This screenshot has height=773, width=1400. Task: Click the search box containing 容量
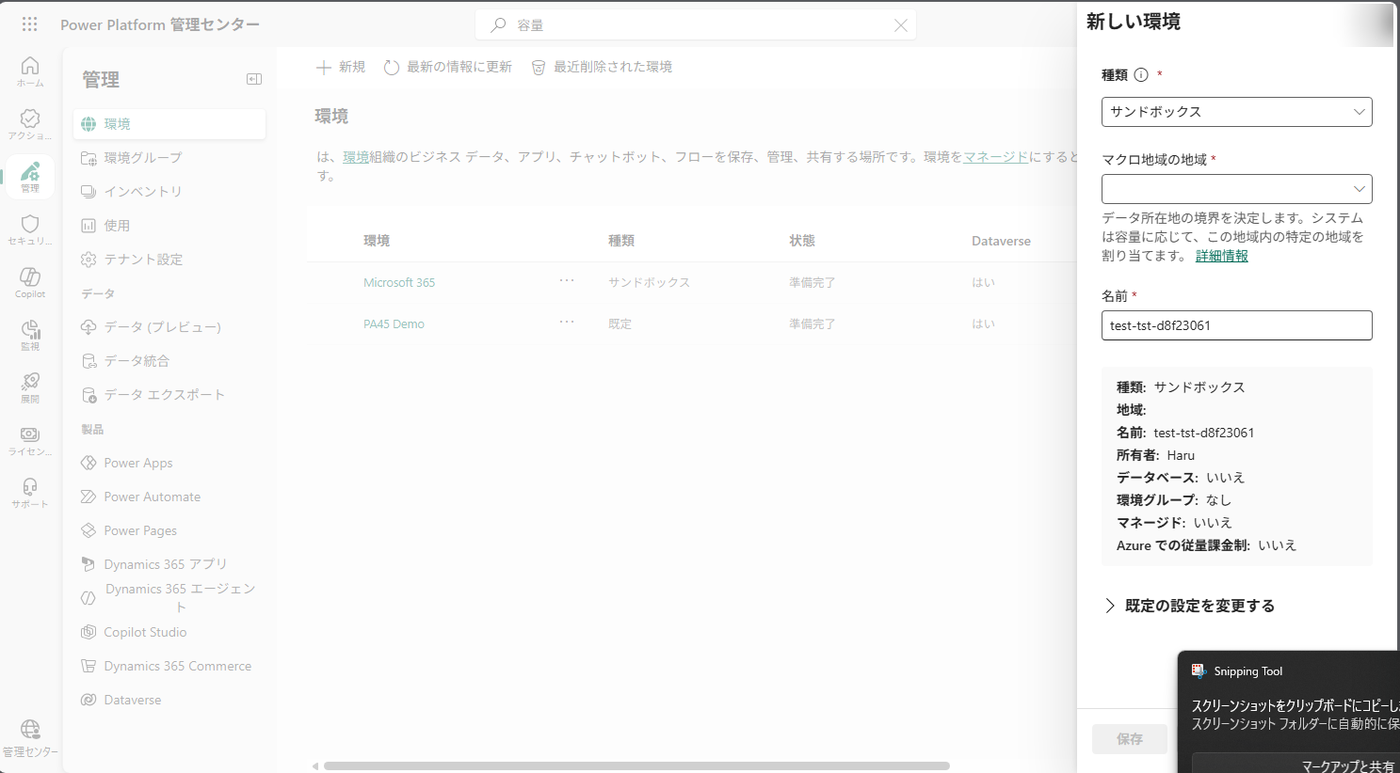696,25
